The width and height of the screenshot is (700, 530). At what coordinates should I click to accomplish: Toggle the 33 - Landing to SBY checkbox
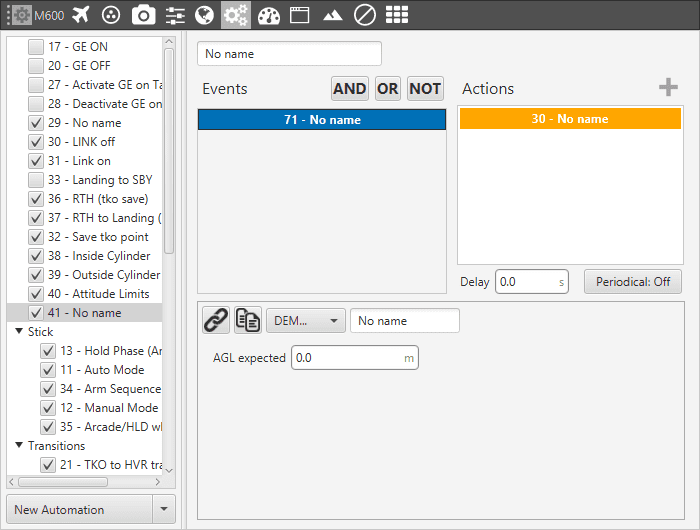[x=36, y=180]
